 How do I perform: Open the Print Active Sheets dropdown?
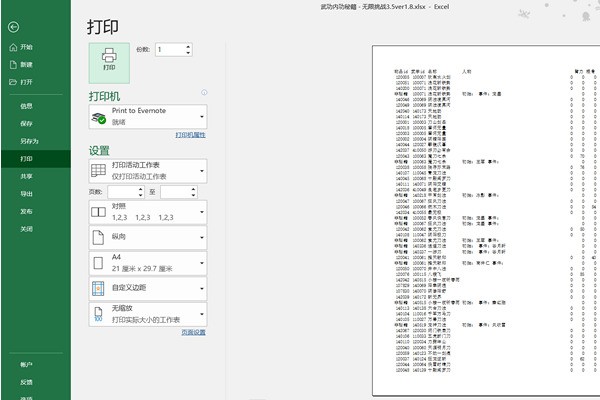click(x=148, y=171)
